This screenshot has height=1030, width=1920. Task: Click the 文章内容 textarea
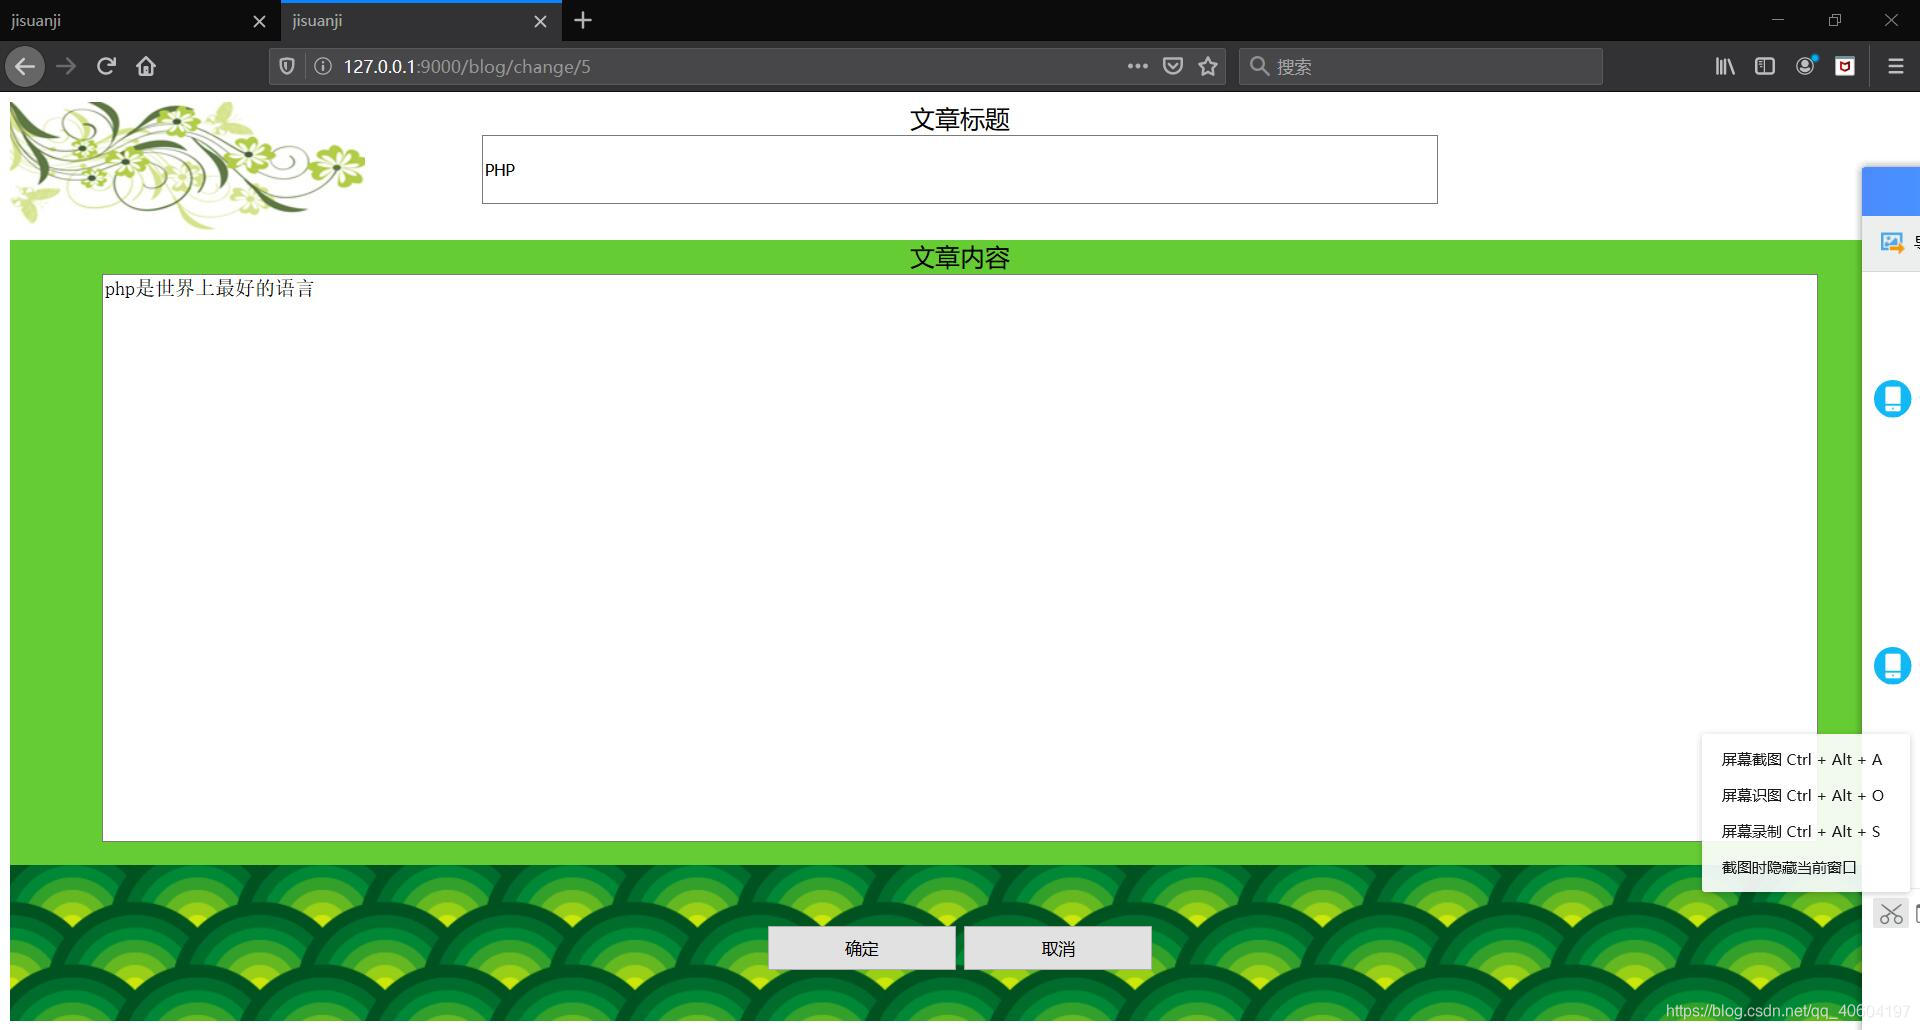(x=959, y=558)
